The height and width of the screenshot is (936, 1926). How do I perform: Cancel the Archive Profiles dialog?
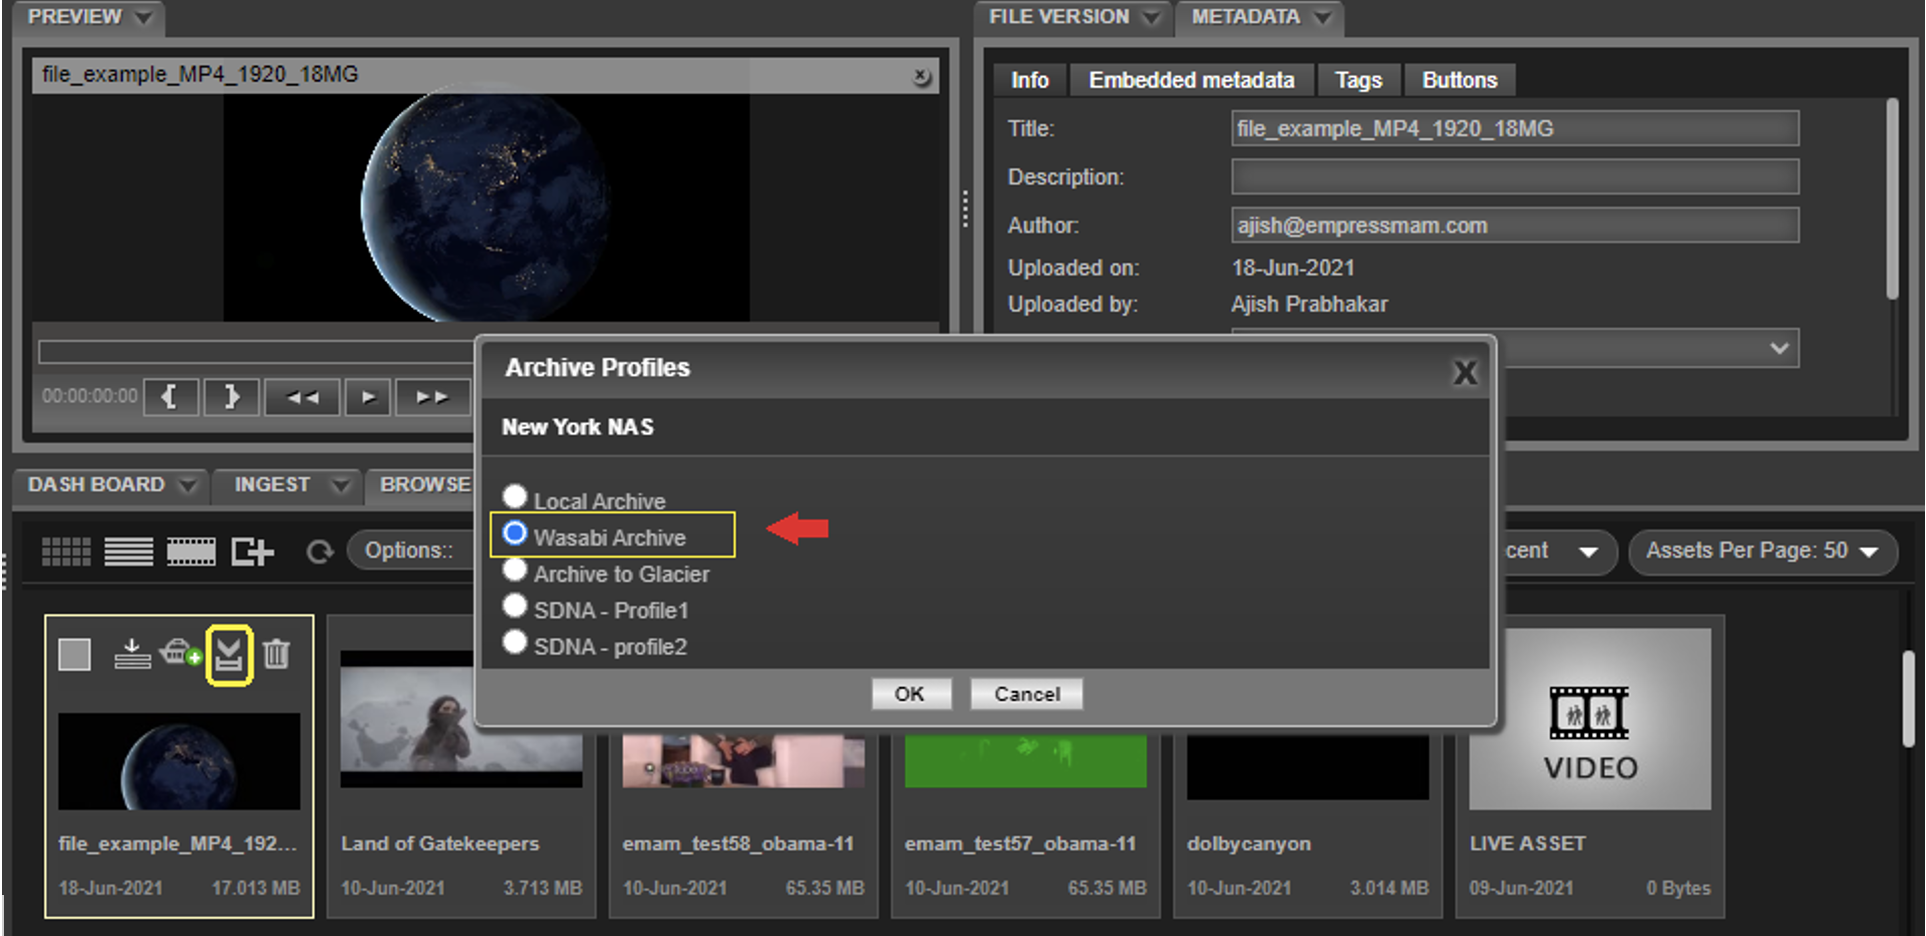(1027, 694)
